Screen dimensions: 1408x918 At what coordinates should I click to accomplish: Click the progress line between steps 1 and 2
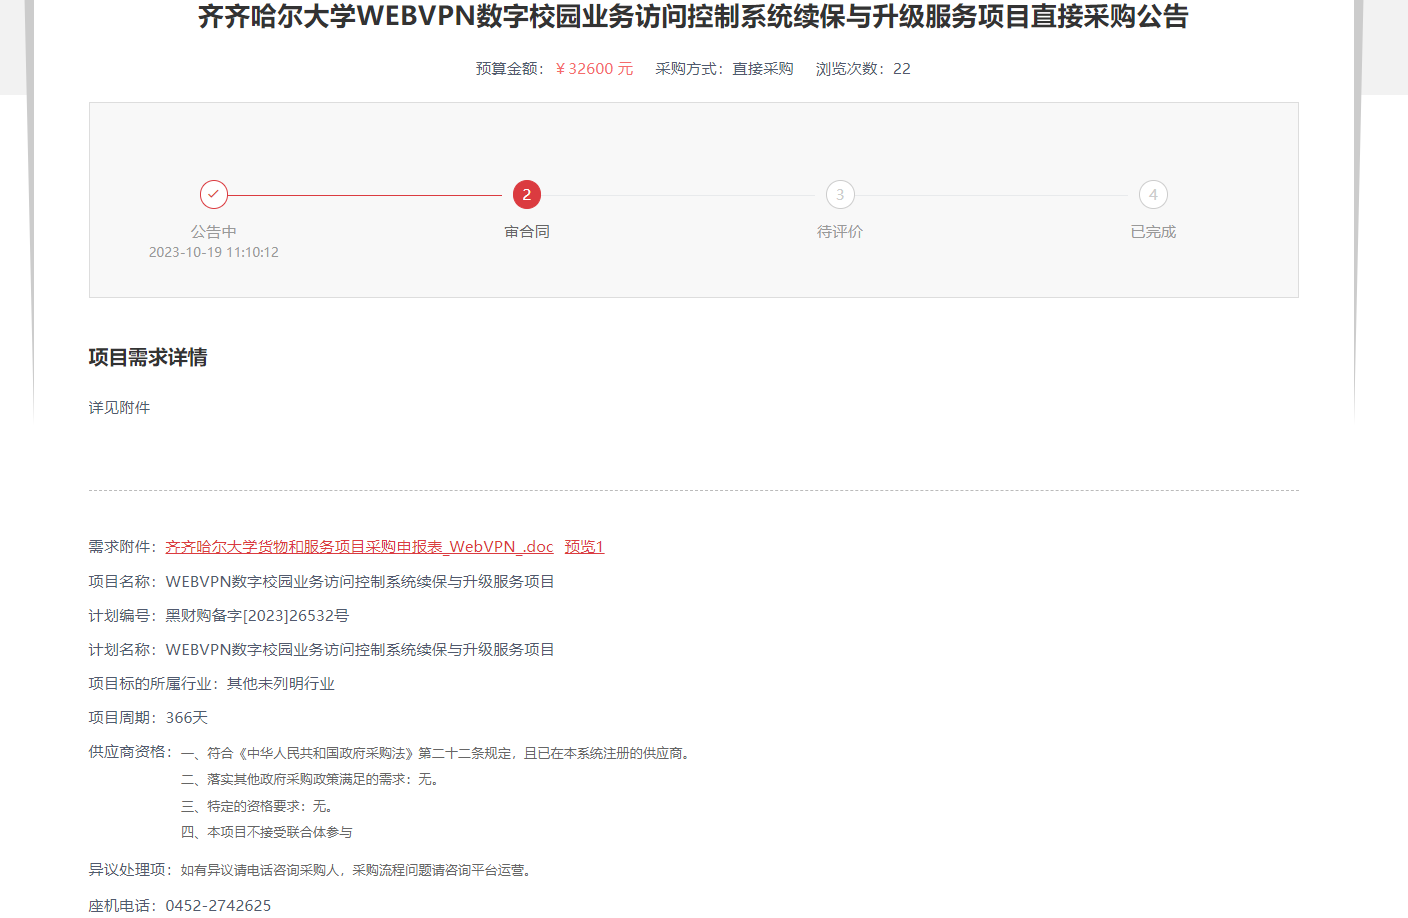point(365,195)
